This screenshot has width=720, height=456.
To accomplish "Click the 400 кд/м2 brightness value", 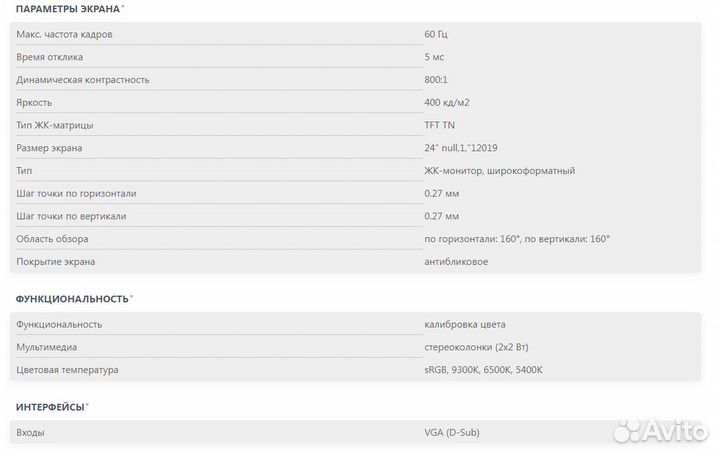I will [x=447, y=102].
